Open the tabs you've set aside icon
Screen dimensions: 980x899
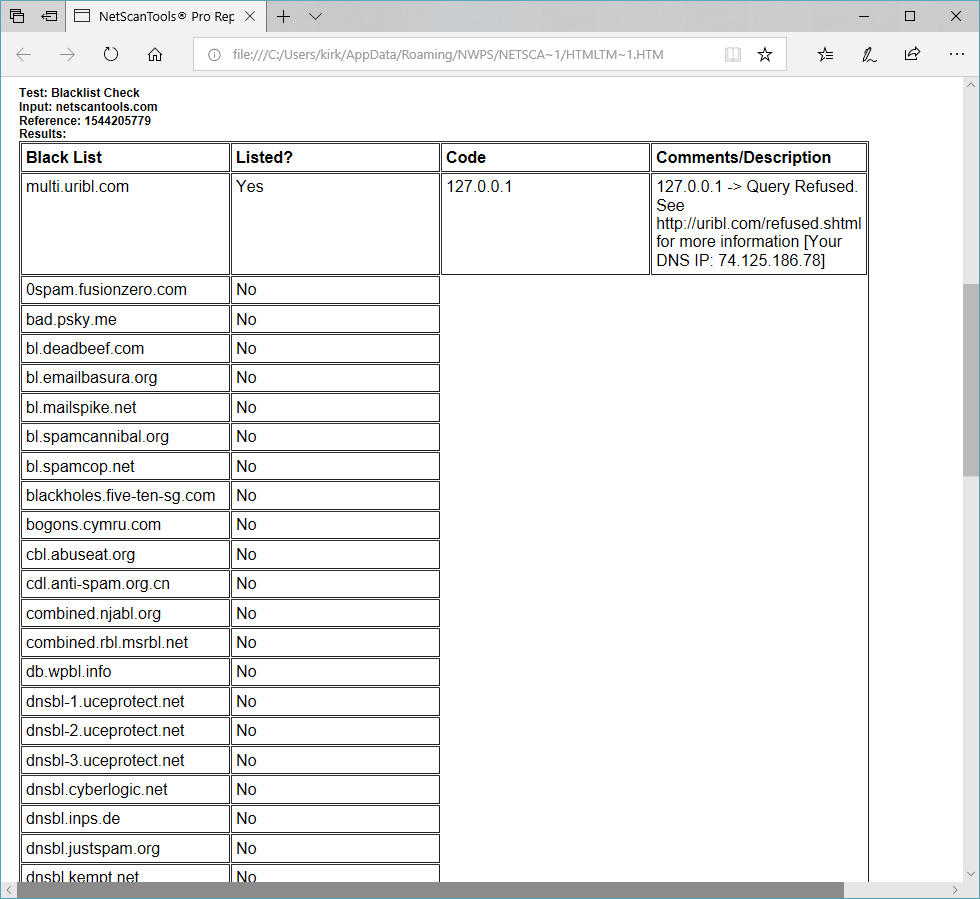click(17, 16)
